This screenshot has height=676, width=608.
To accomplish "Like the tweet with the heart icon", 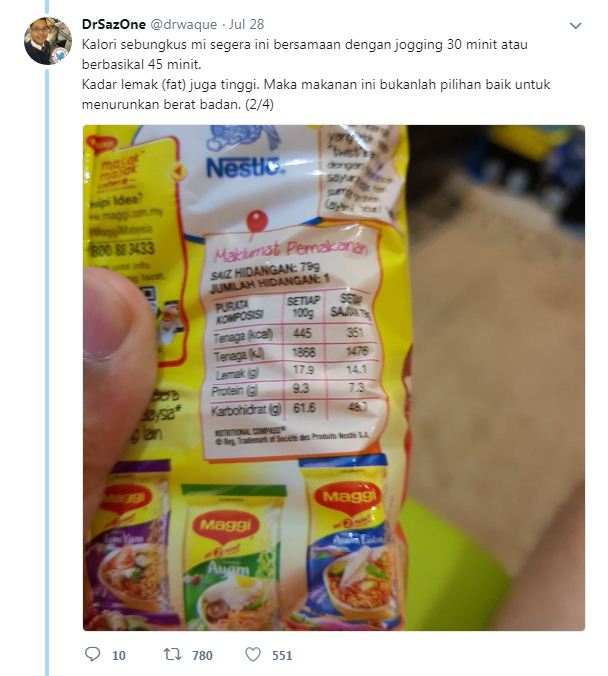I will click(x=253, y=654).
